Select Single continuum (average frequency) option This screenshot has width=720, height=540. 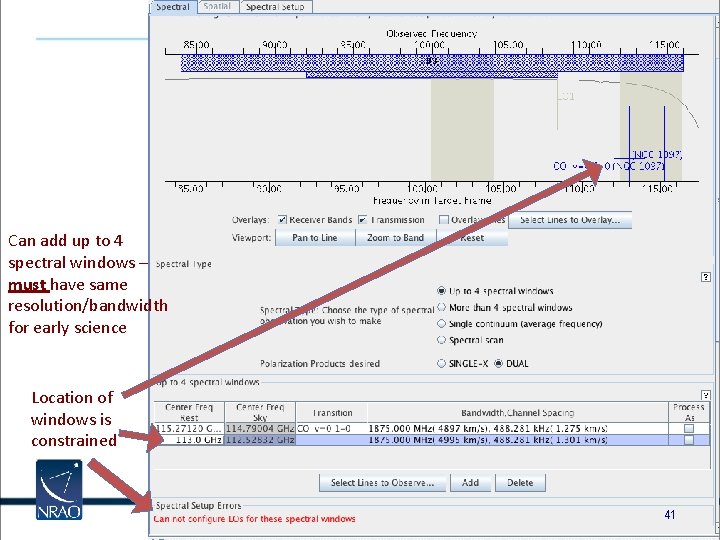point(441,324)
